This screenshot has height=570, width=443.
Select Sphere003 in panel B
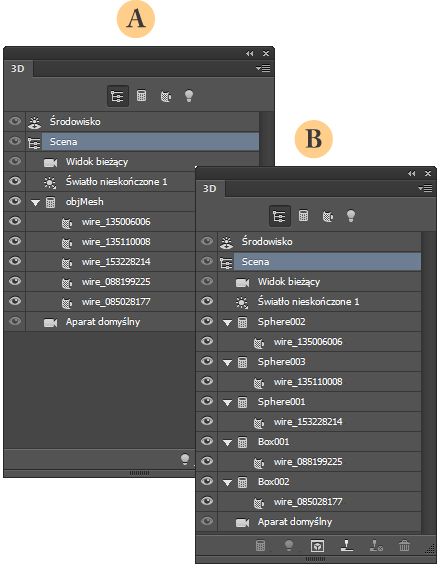tap(320, 362)
